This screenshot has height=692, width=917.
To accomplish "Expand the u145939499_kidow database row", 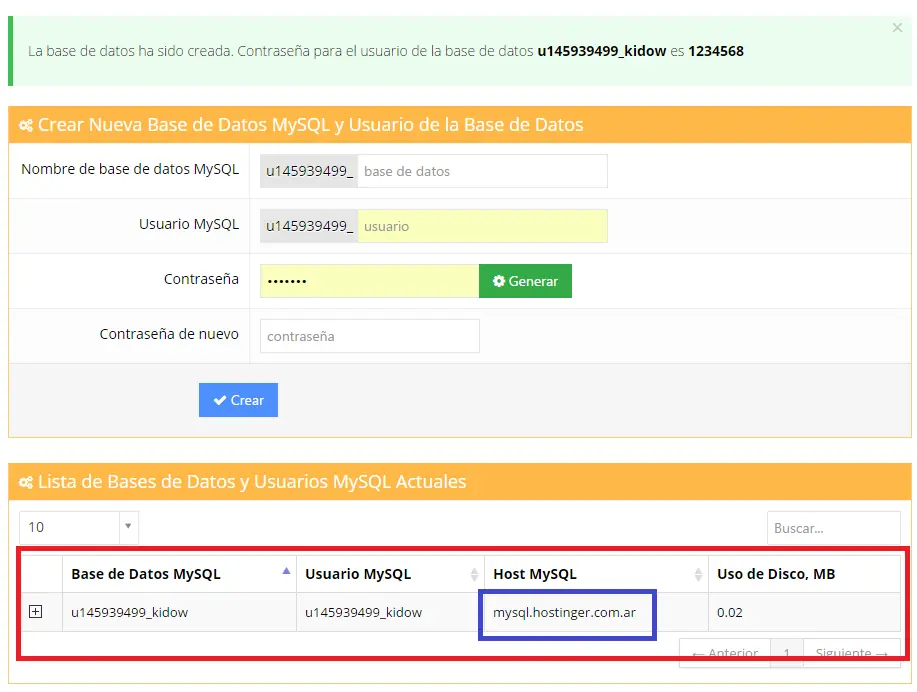I will (36, 612).
